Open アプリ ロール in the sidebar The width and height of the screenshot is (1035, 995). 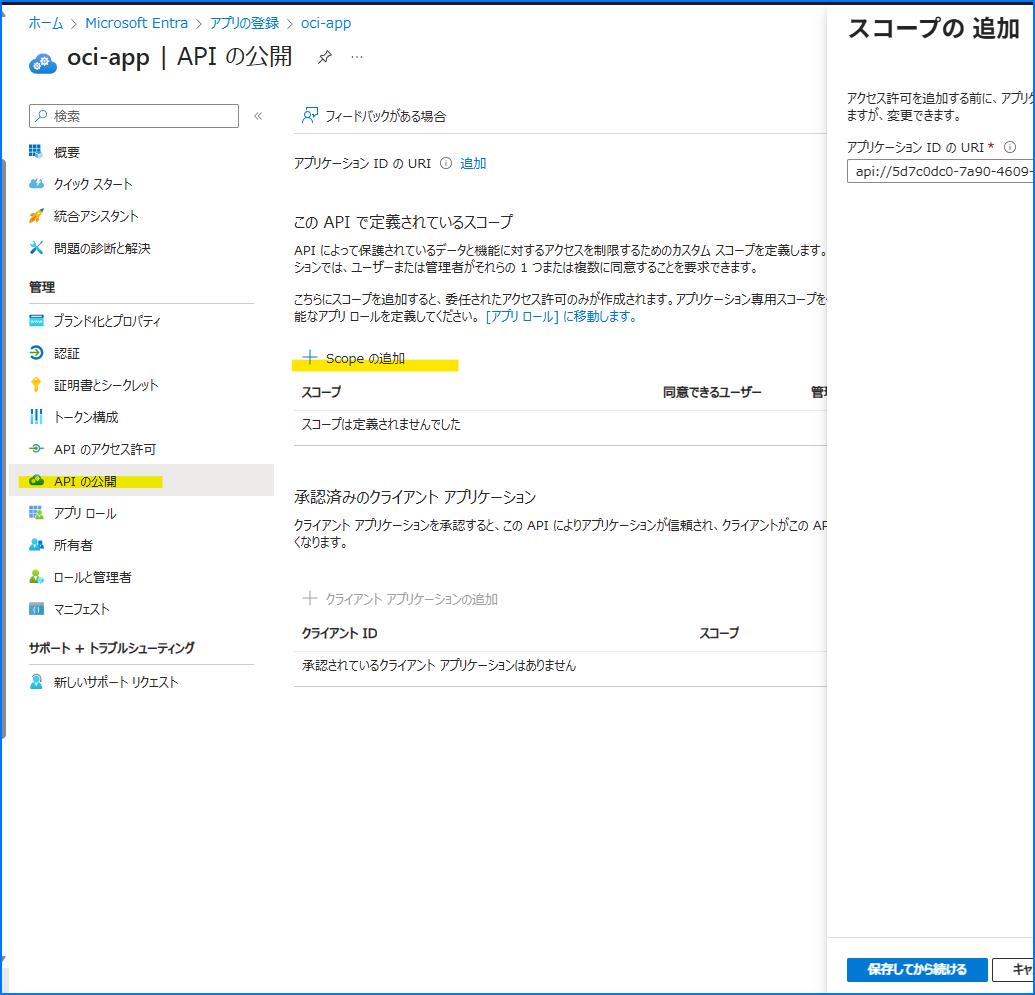(85, 513)
